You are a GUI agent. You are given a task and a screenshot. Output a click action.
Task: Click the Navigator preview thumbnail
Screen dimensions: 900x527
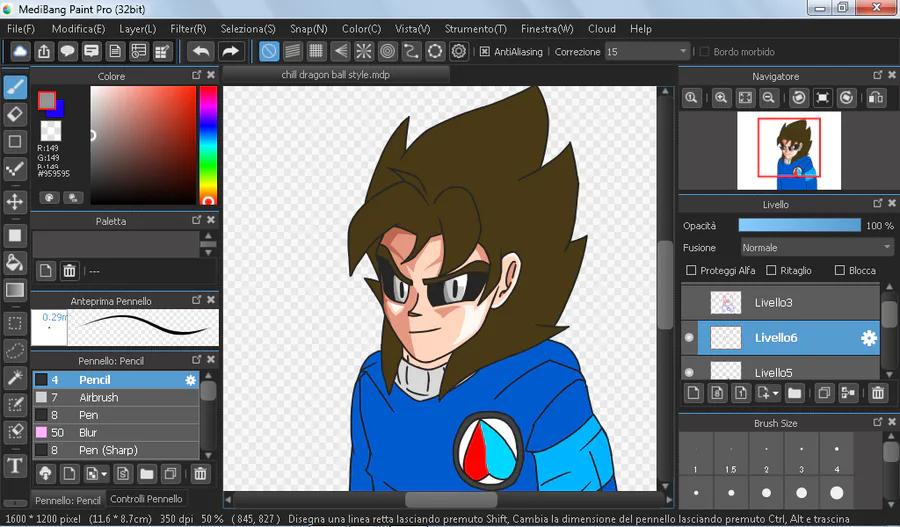[789, 151]
